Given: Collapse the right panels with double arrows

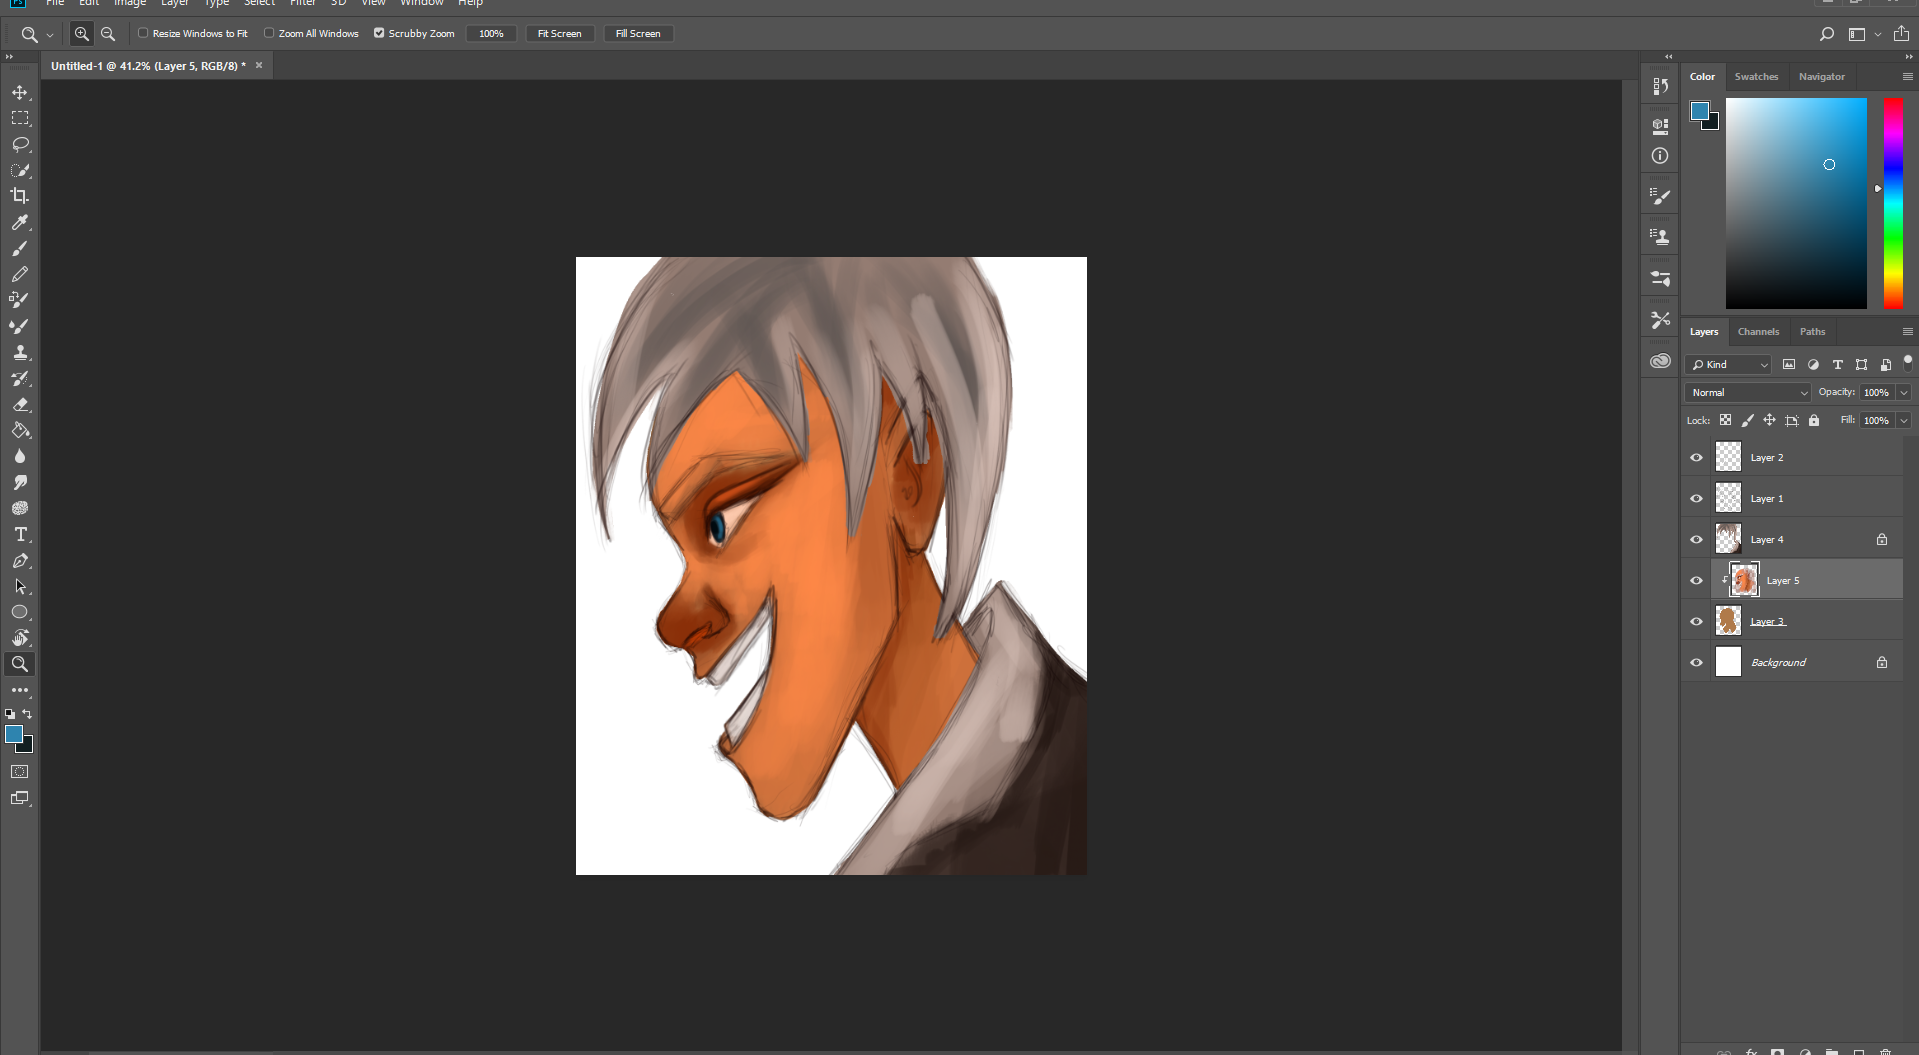Looking at the screenshot, I should [1908, 57].
